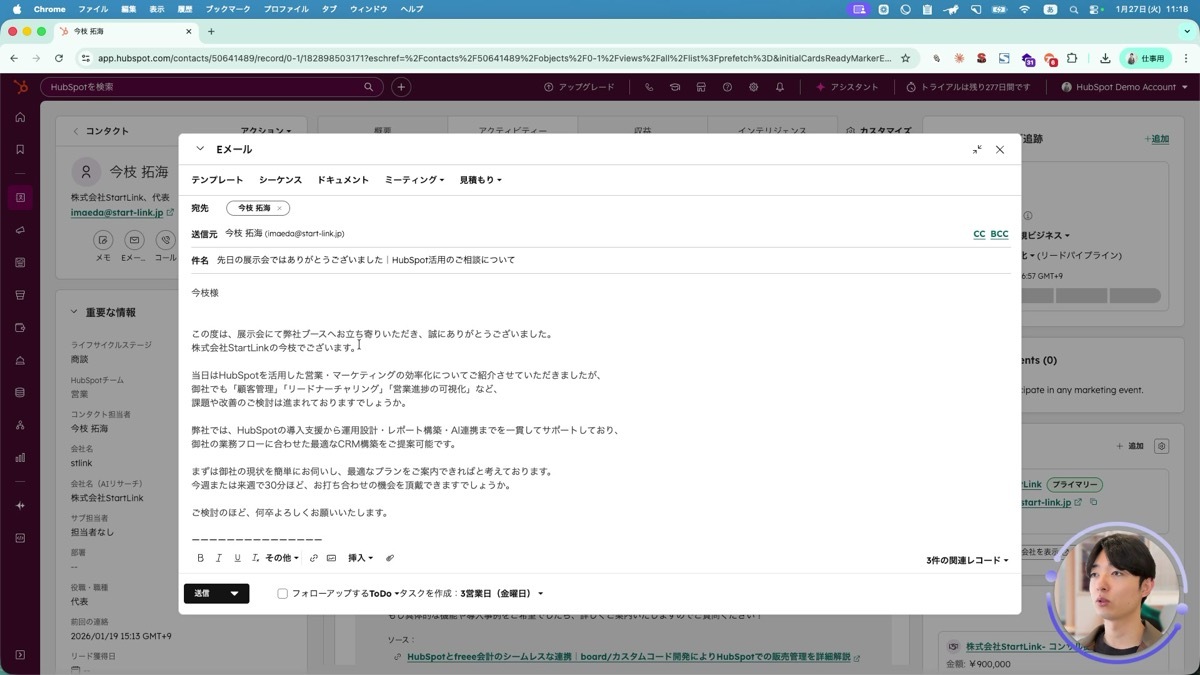Open notifications bell in HubSpot header
The image size is (1200, 675).
coord(780,87)
